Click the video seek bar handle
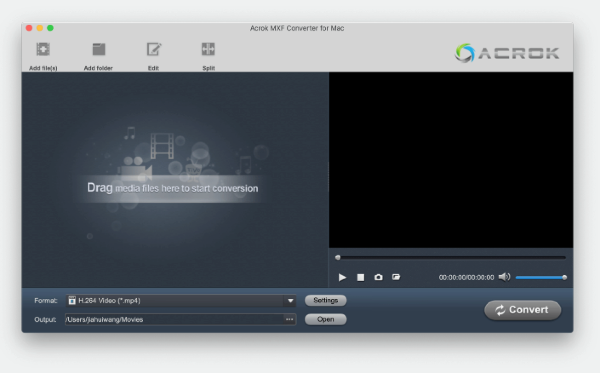 [338, 257]
